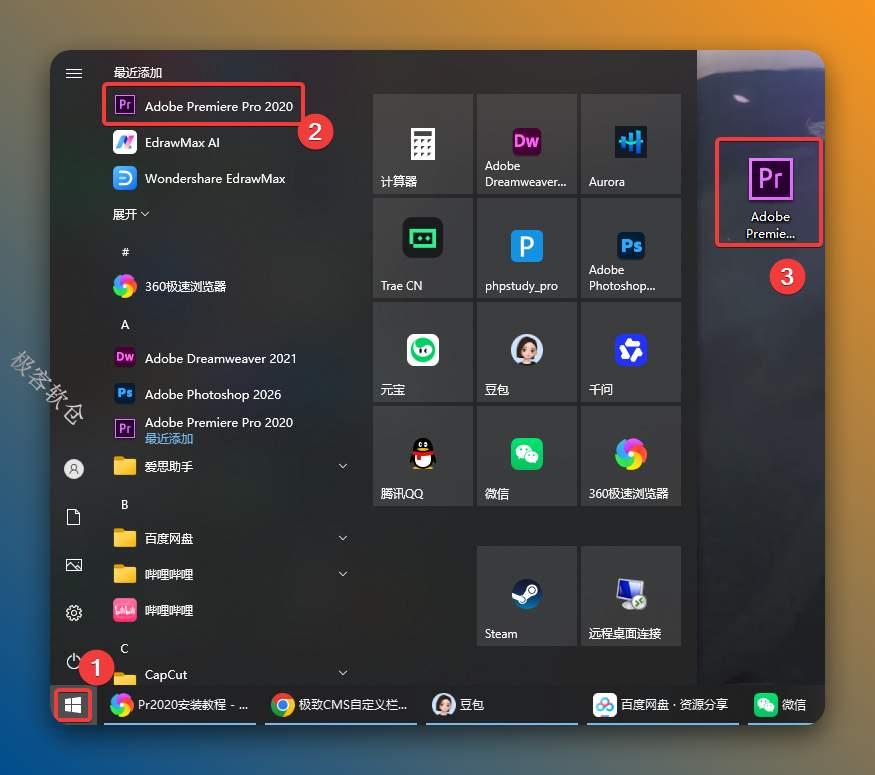
Task: Open the 千问 tile
Action: click(631, 352)
